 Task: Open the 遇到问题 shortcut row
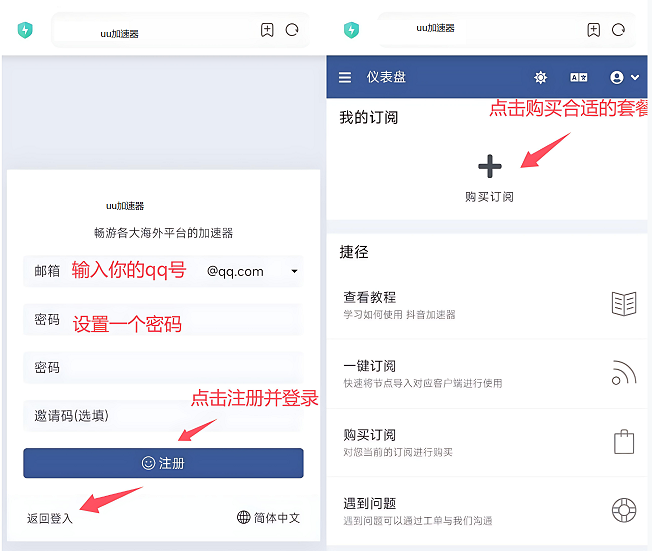[487, 511]
